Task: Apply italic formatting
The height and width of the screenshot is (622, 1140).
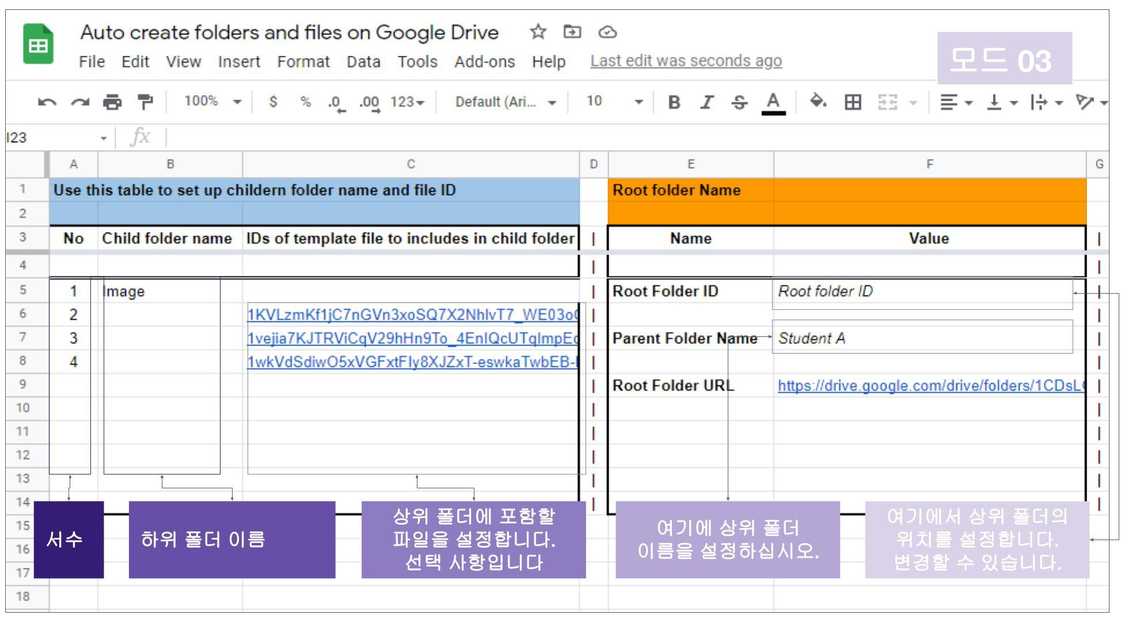Action: tap(707, 102)
